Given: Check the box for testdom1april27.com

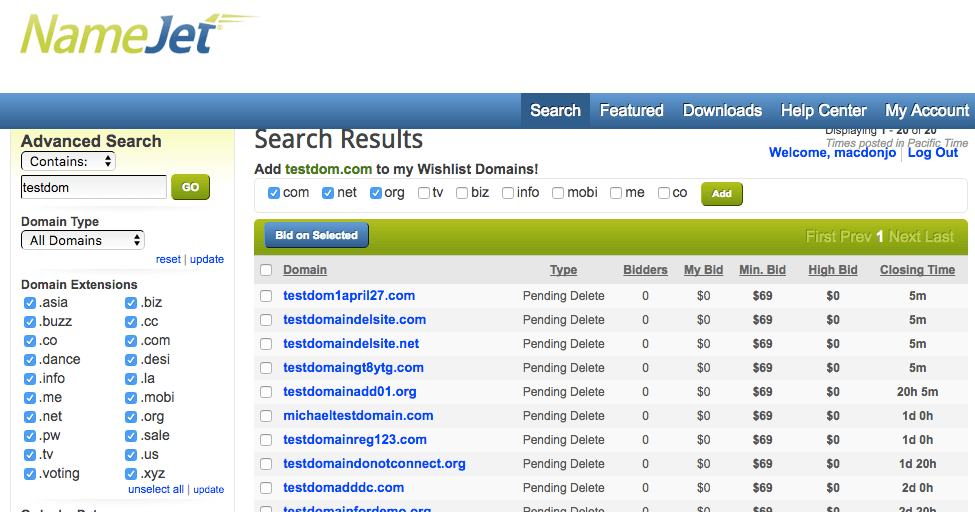Looking at the screenshot, I should (266, 296).
